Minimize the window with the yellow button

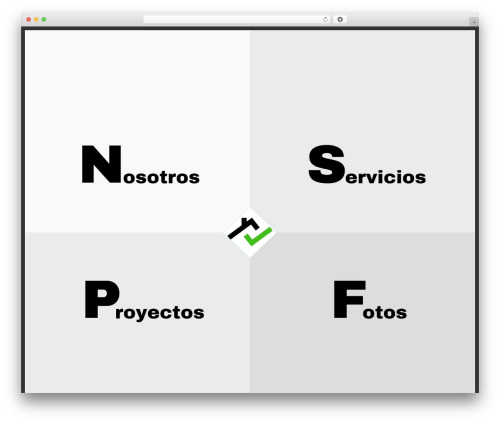(36, 20)
